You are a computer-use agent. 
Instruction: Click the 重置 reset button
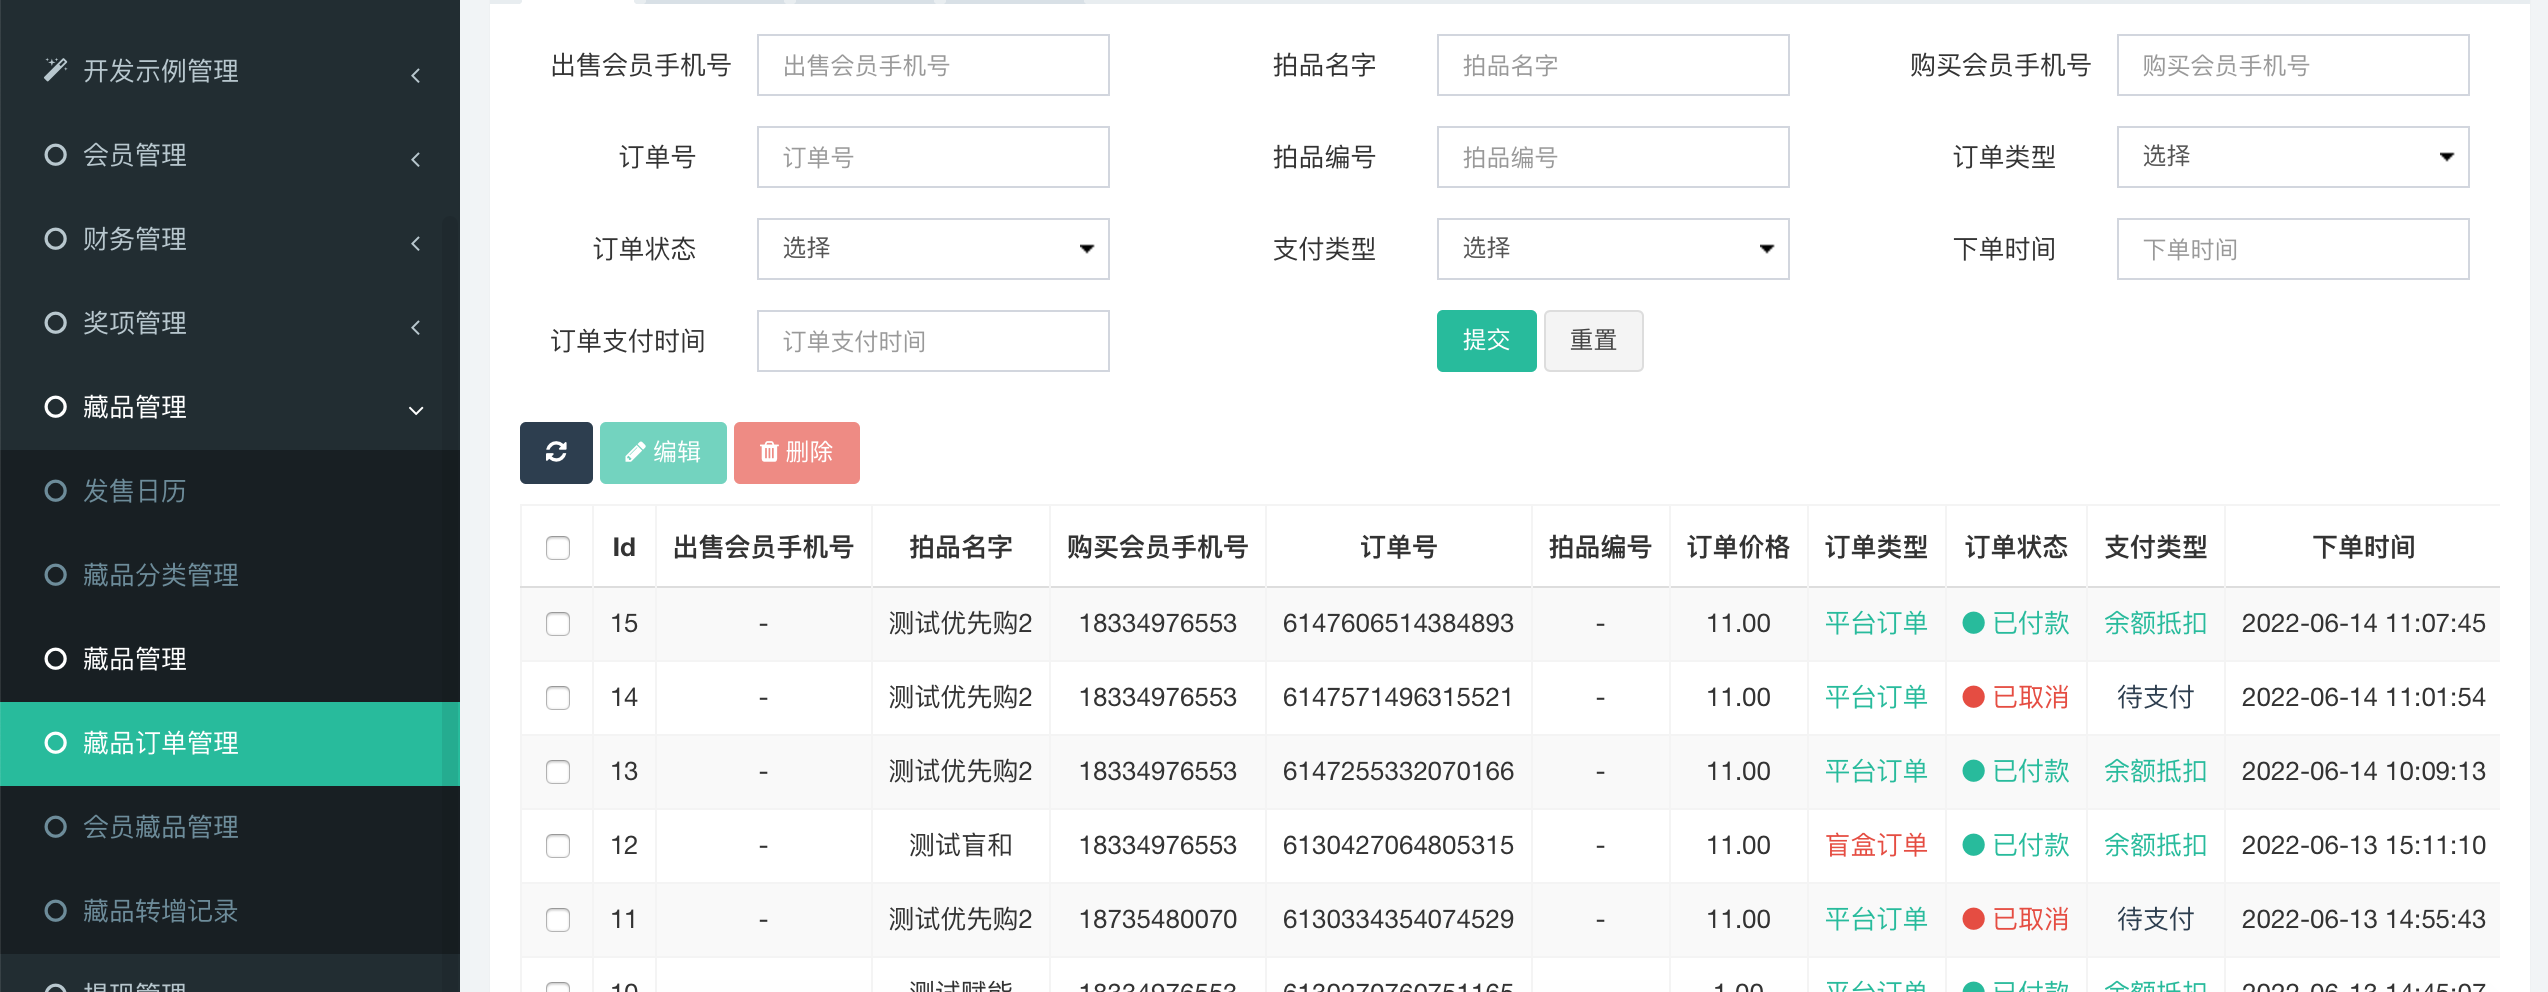1593,341
